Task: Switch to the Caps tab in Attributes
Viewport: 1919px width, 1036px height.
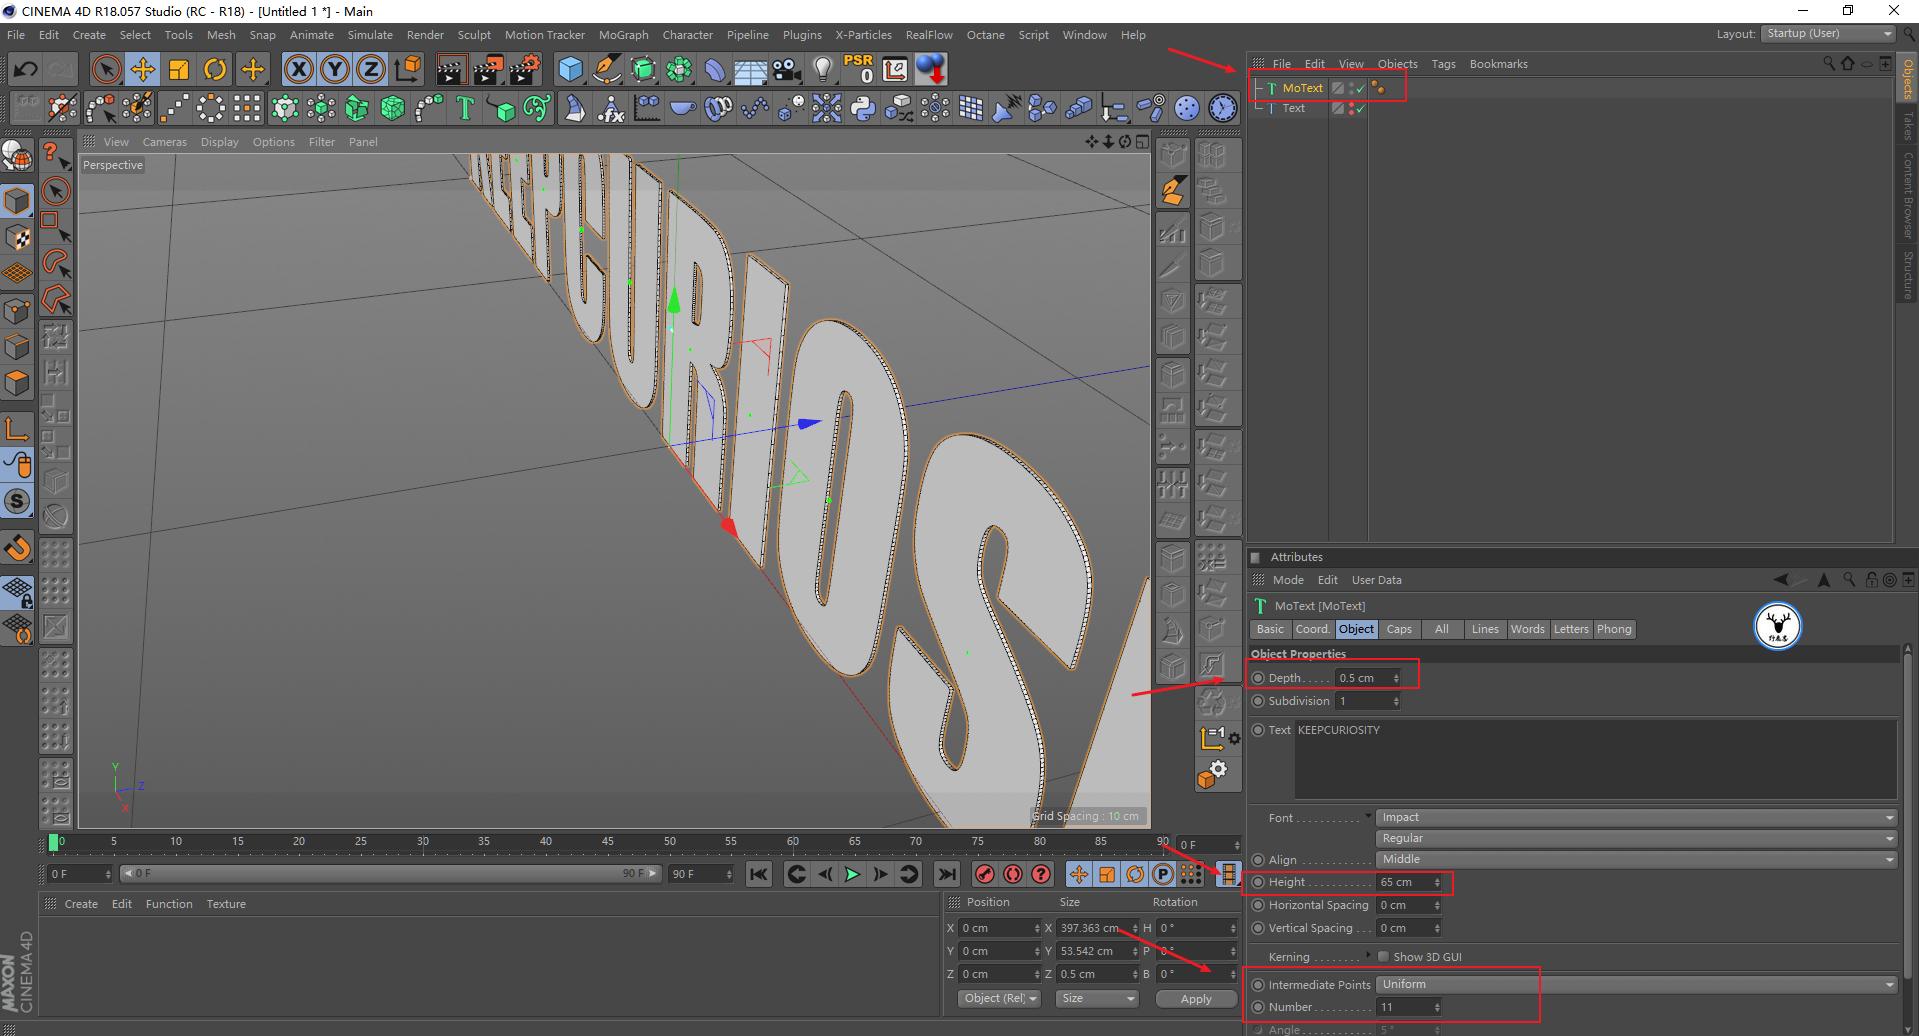Action: 1399,629
